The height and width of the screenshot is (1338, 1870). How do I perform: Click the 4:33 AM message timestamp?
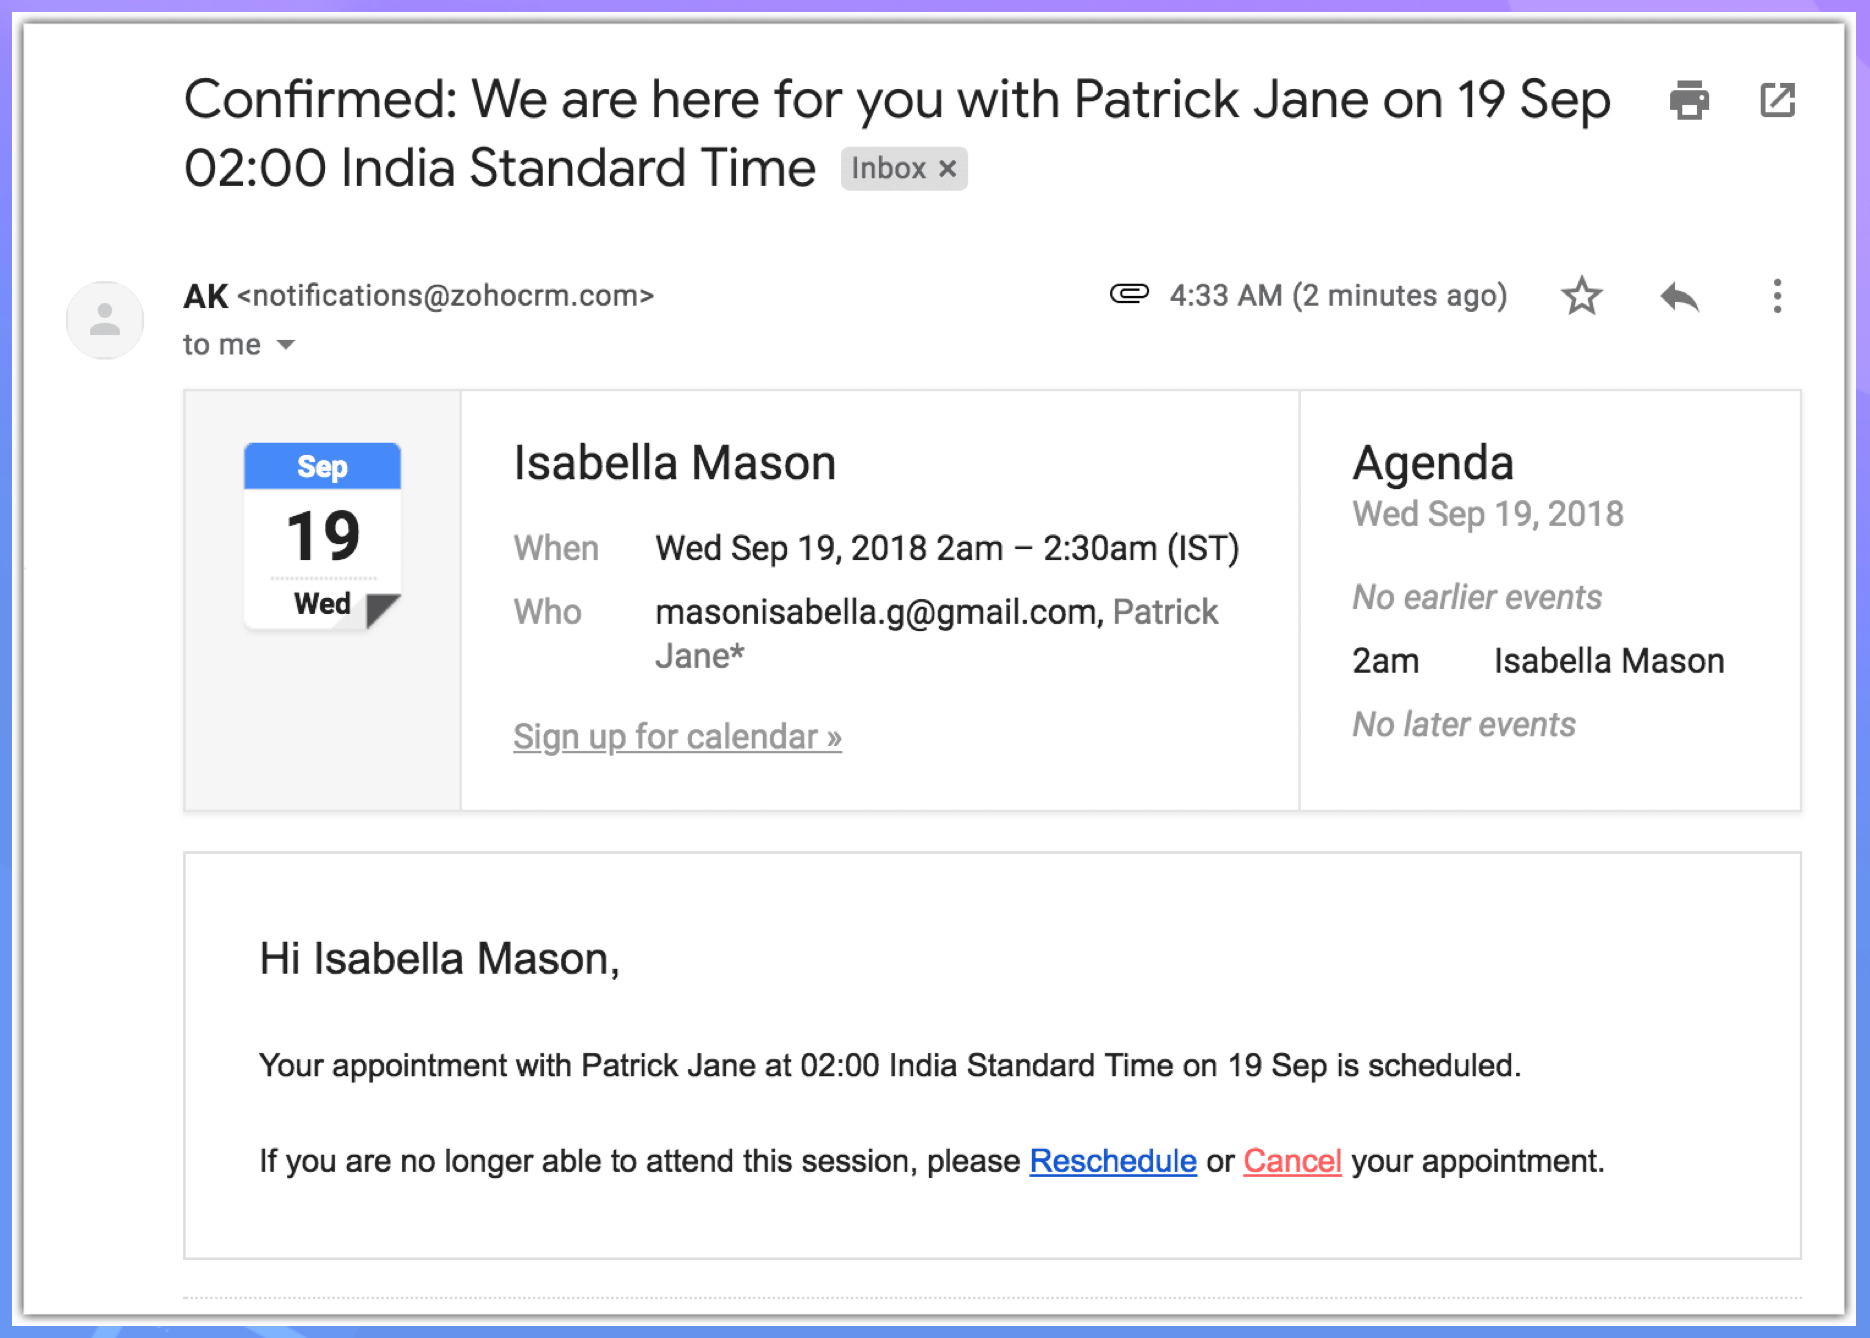1338,296
